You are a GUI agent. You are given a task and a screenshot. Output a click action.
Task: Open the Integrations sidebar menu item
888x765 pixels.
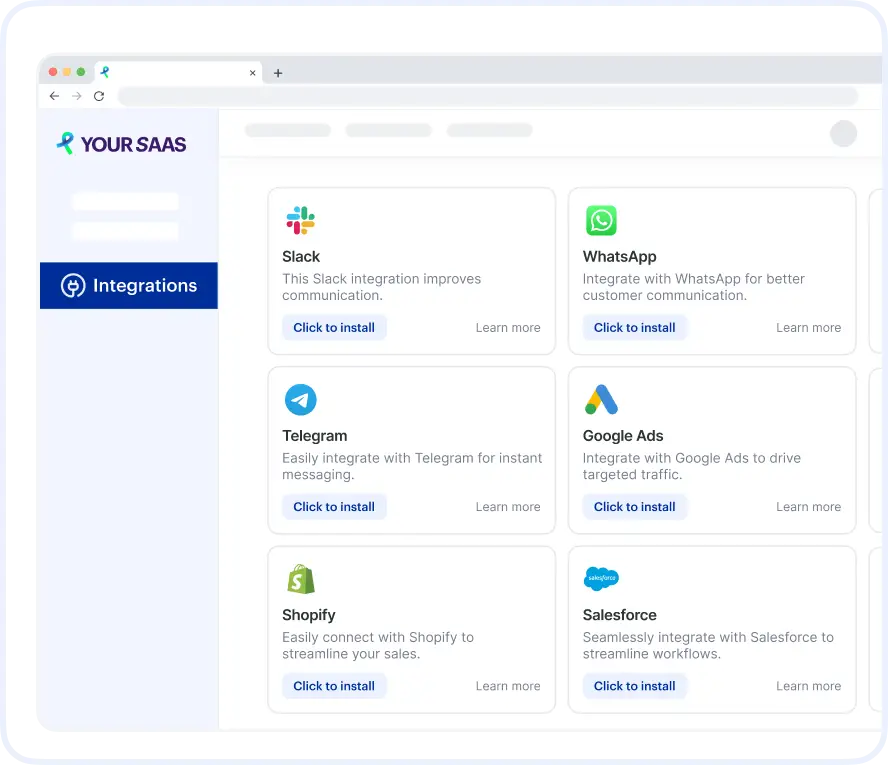tap(129, 285)
